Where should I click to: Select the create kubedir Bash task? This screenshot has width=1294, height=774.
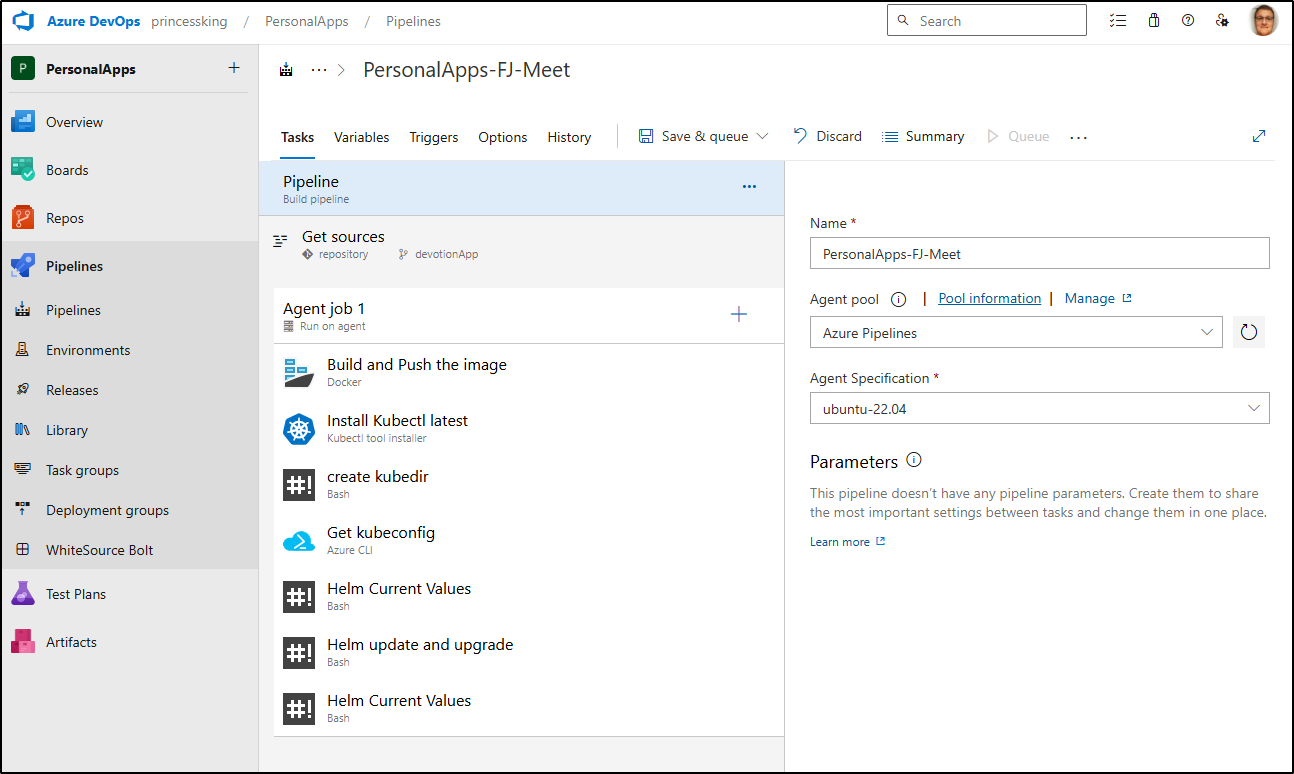tap(528, 484)
